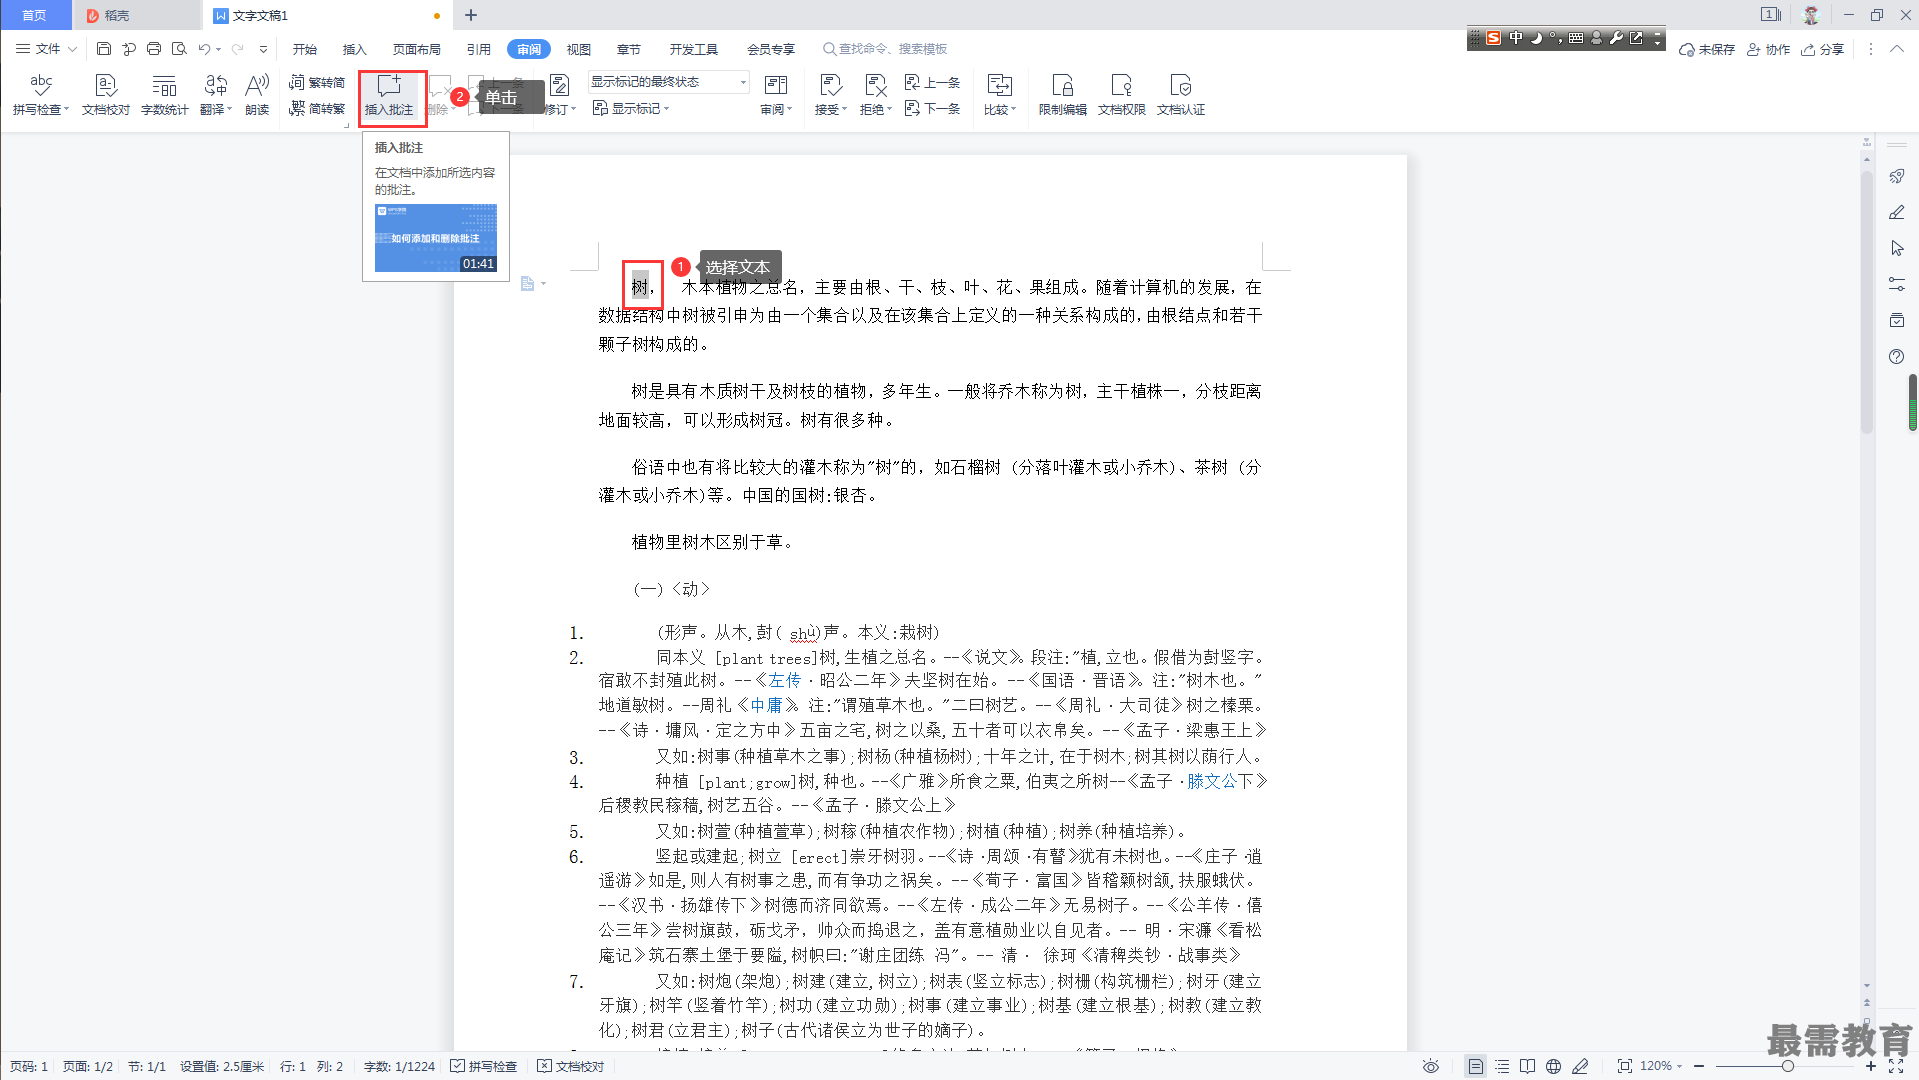Image resolution: width=1919 pixels, height=1080 pixels.
Task: Click the selection arrow icon in right sidebar
Action: click(x=1896, y=248)
